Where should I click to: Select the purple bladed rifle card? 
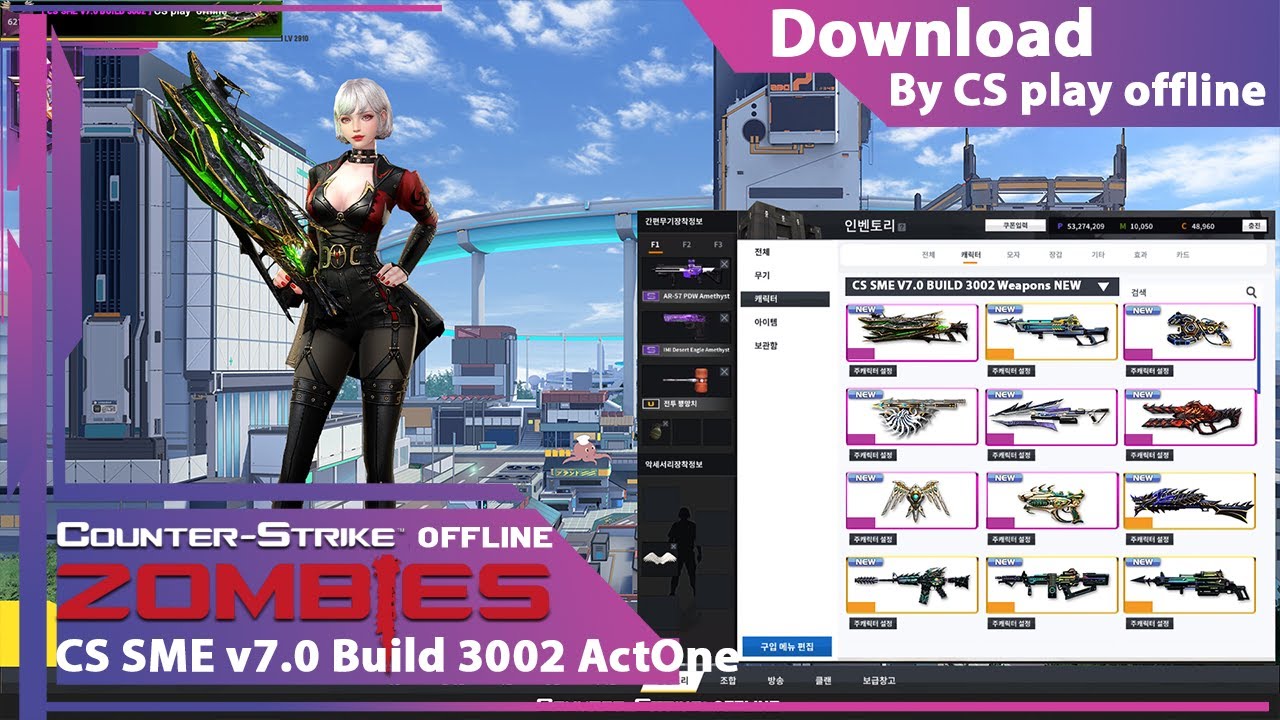(x=1051, y=417)
